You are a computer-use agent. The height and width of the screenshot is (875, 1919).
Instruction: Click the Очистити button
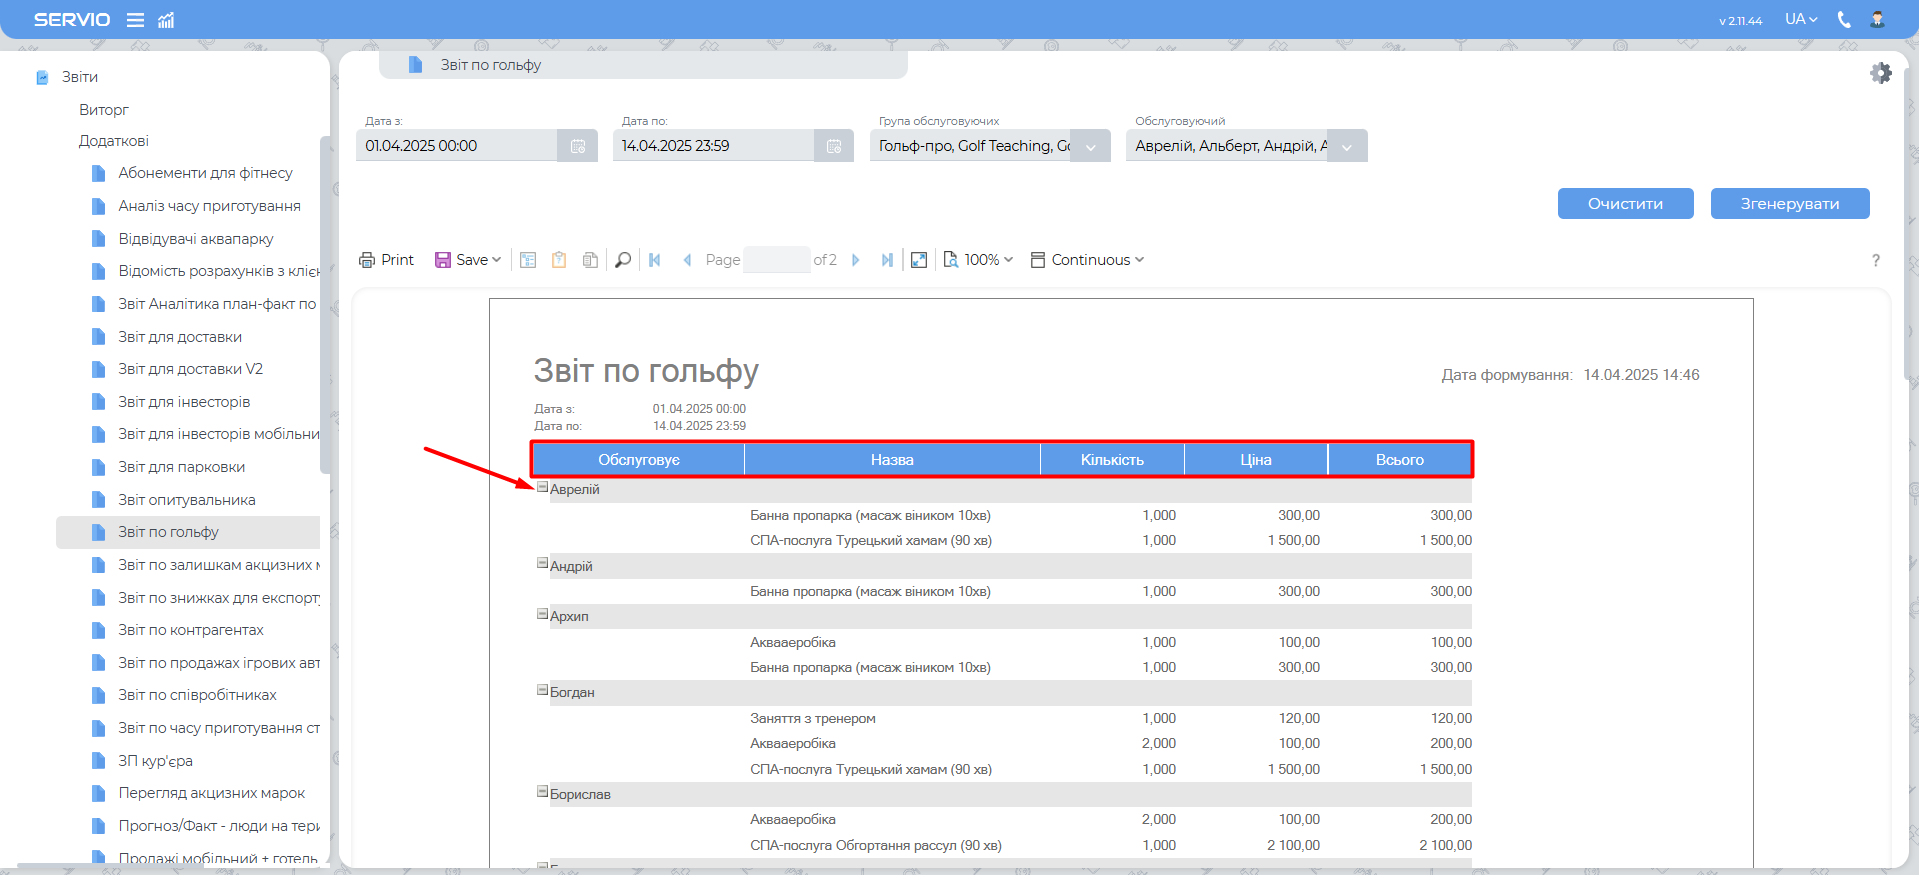point(1625,204)
